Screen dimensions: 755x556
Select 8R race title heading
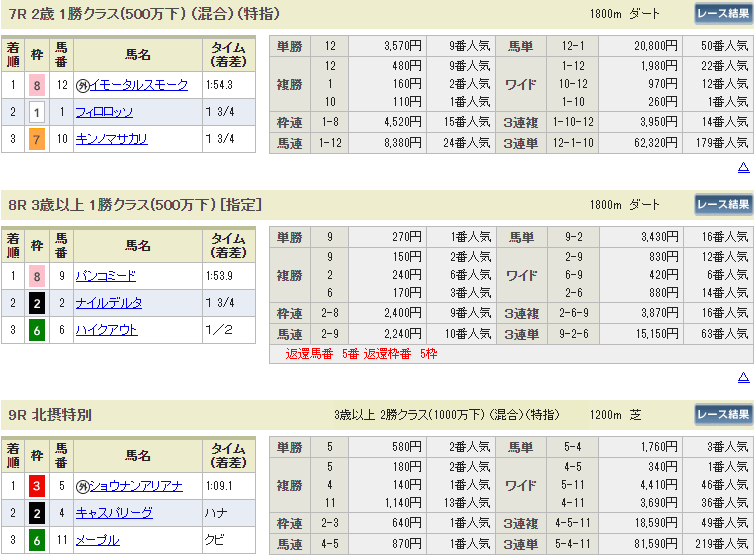click(x=135, y=205)
